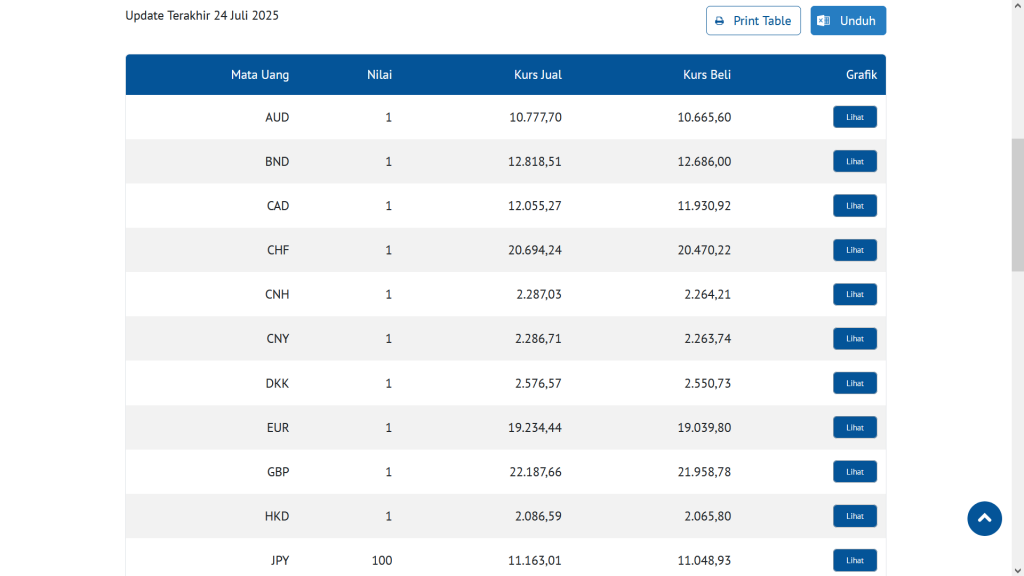Click Lihat in the CHF row
The height and width of the screenshot is (576, 1024).
(854, 250)
